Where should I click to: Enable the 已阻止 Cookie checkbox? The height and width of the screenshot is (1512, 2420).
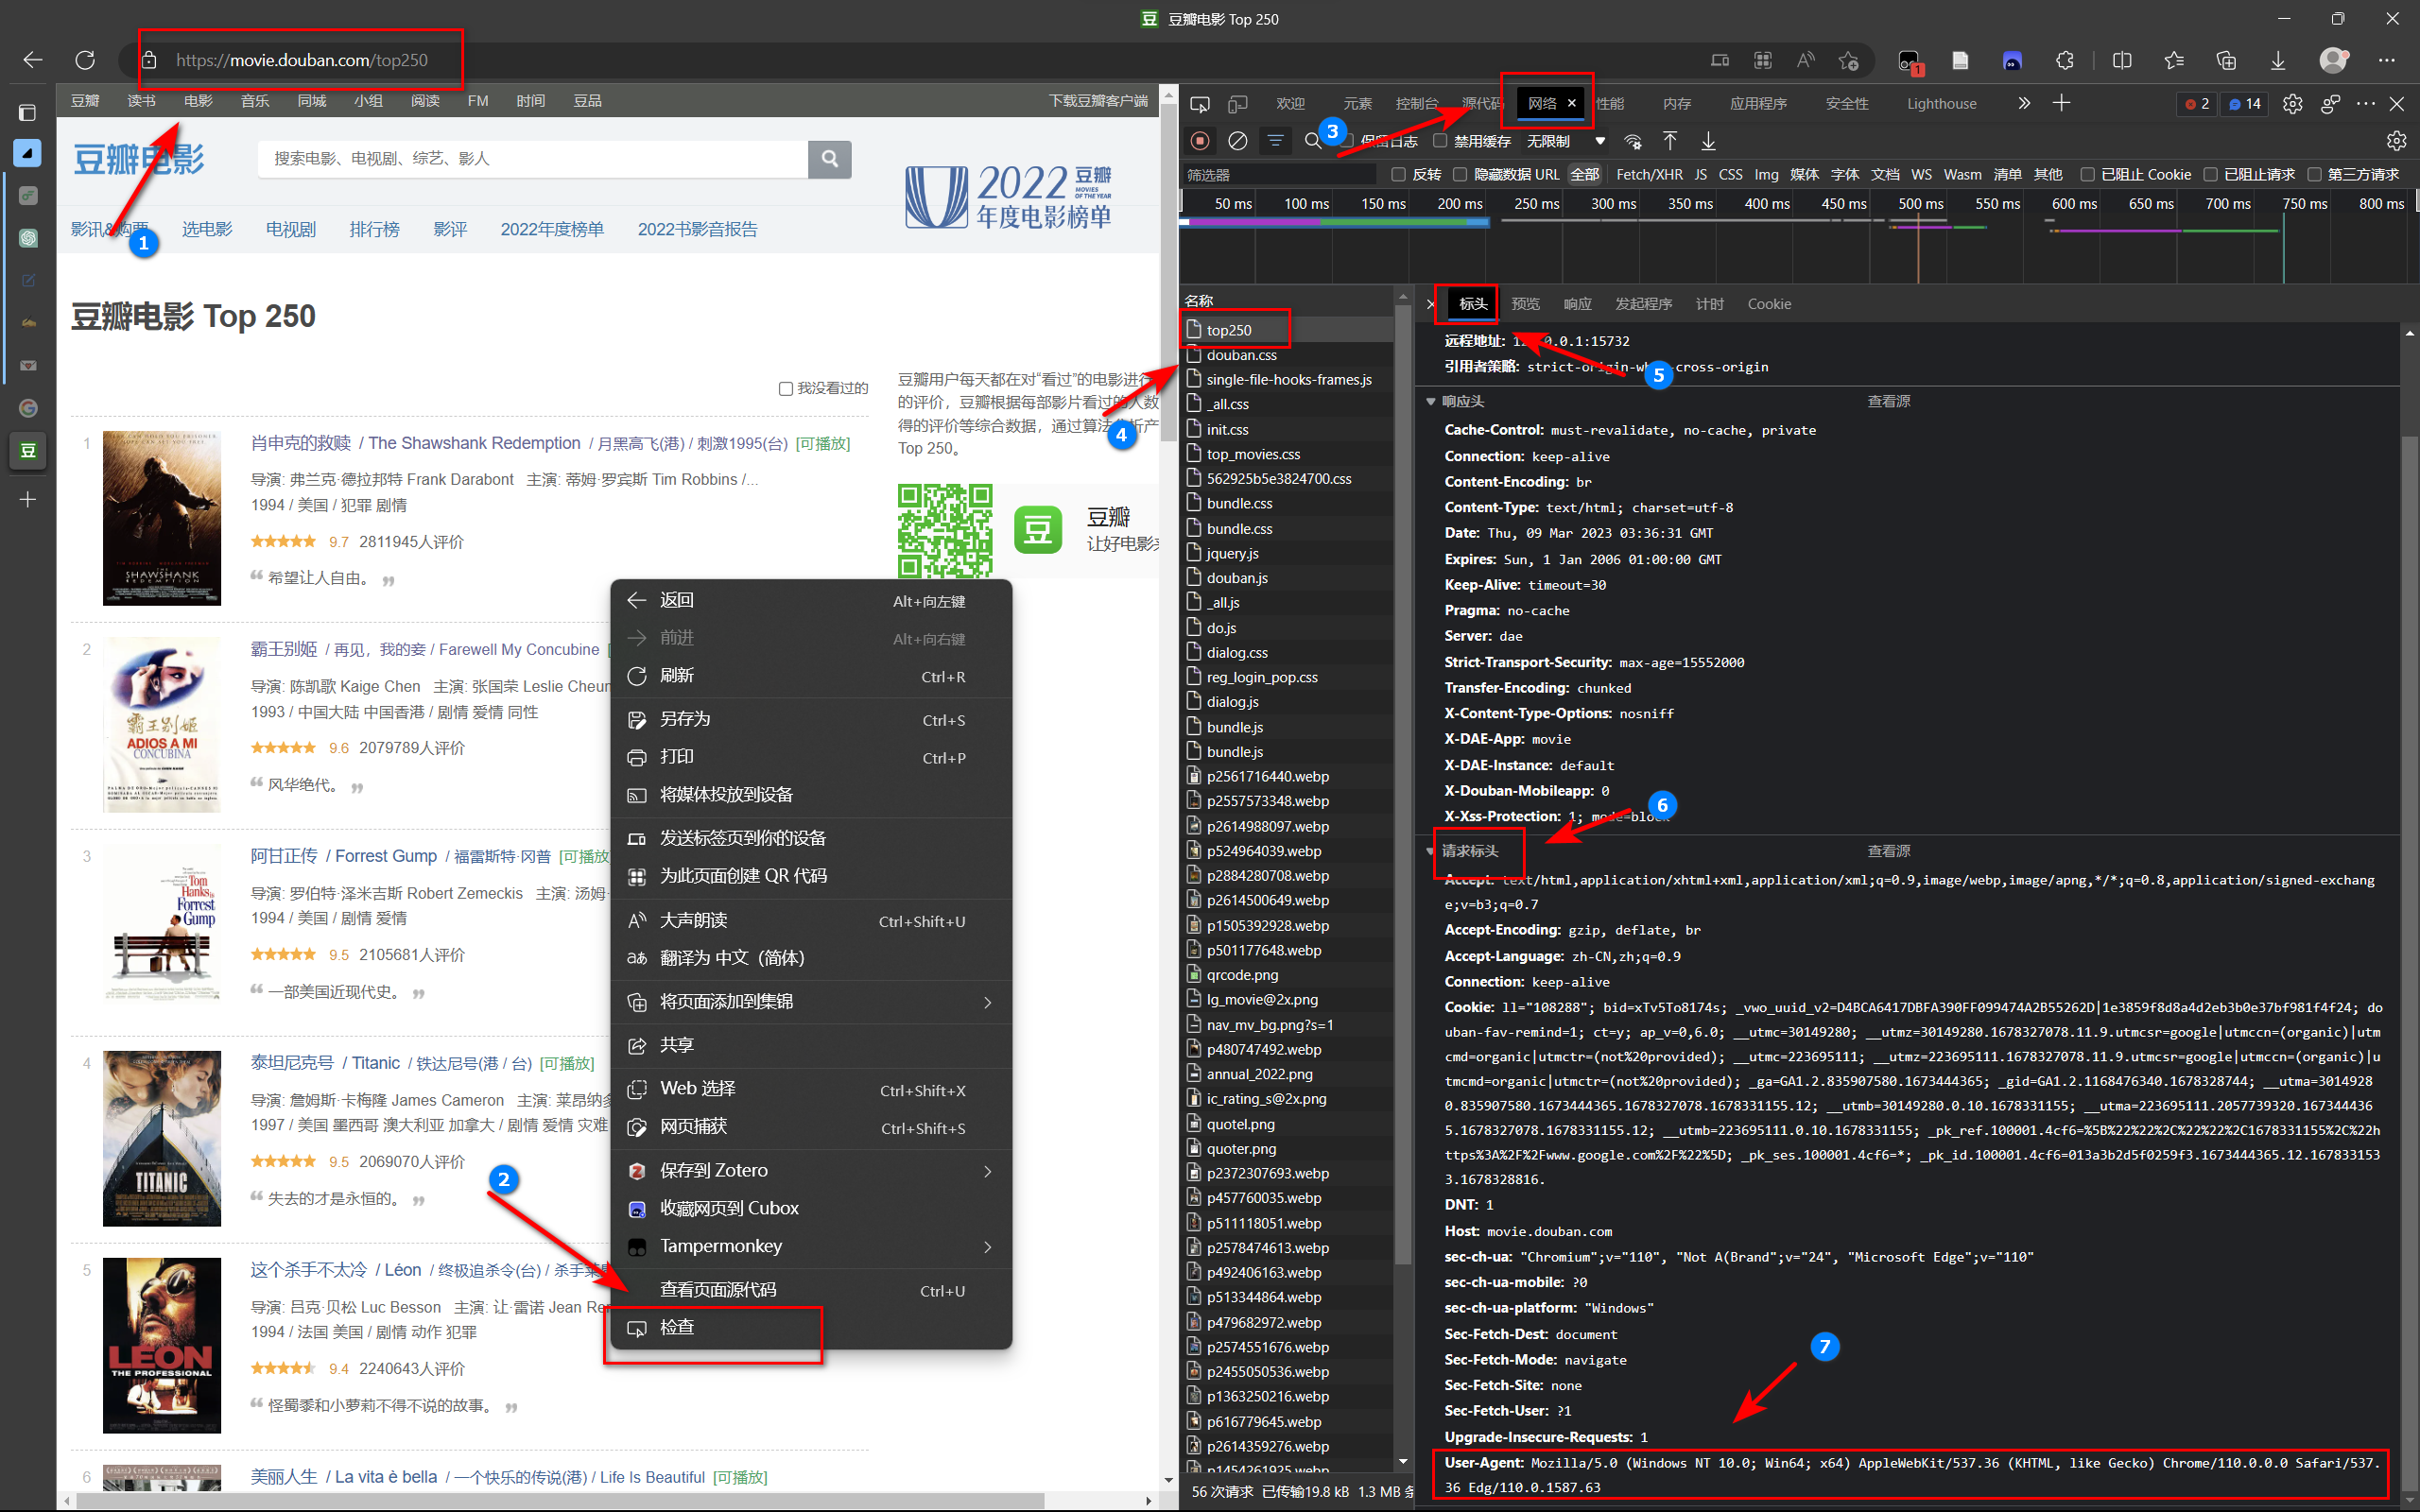2088,175
